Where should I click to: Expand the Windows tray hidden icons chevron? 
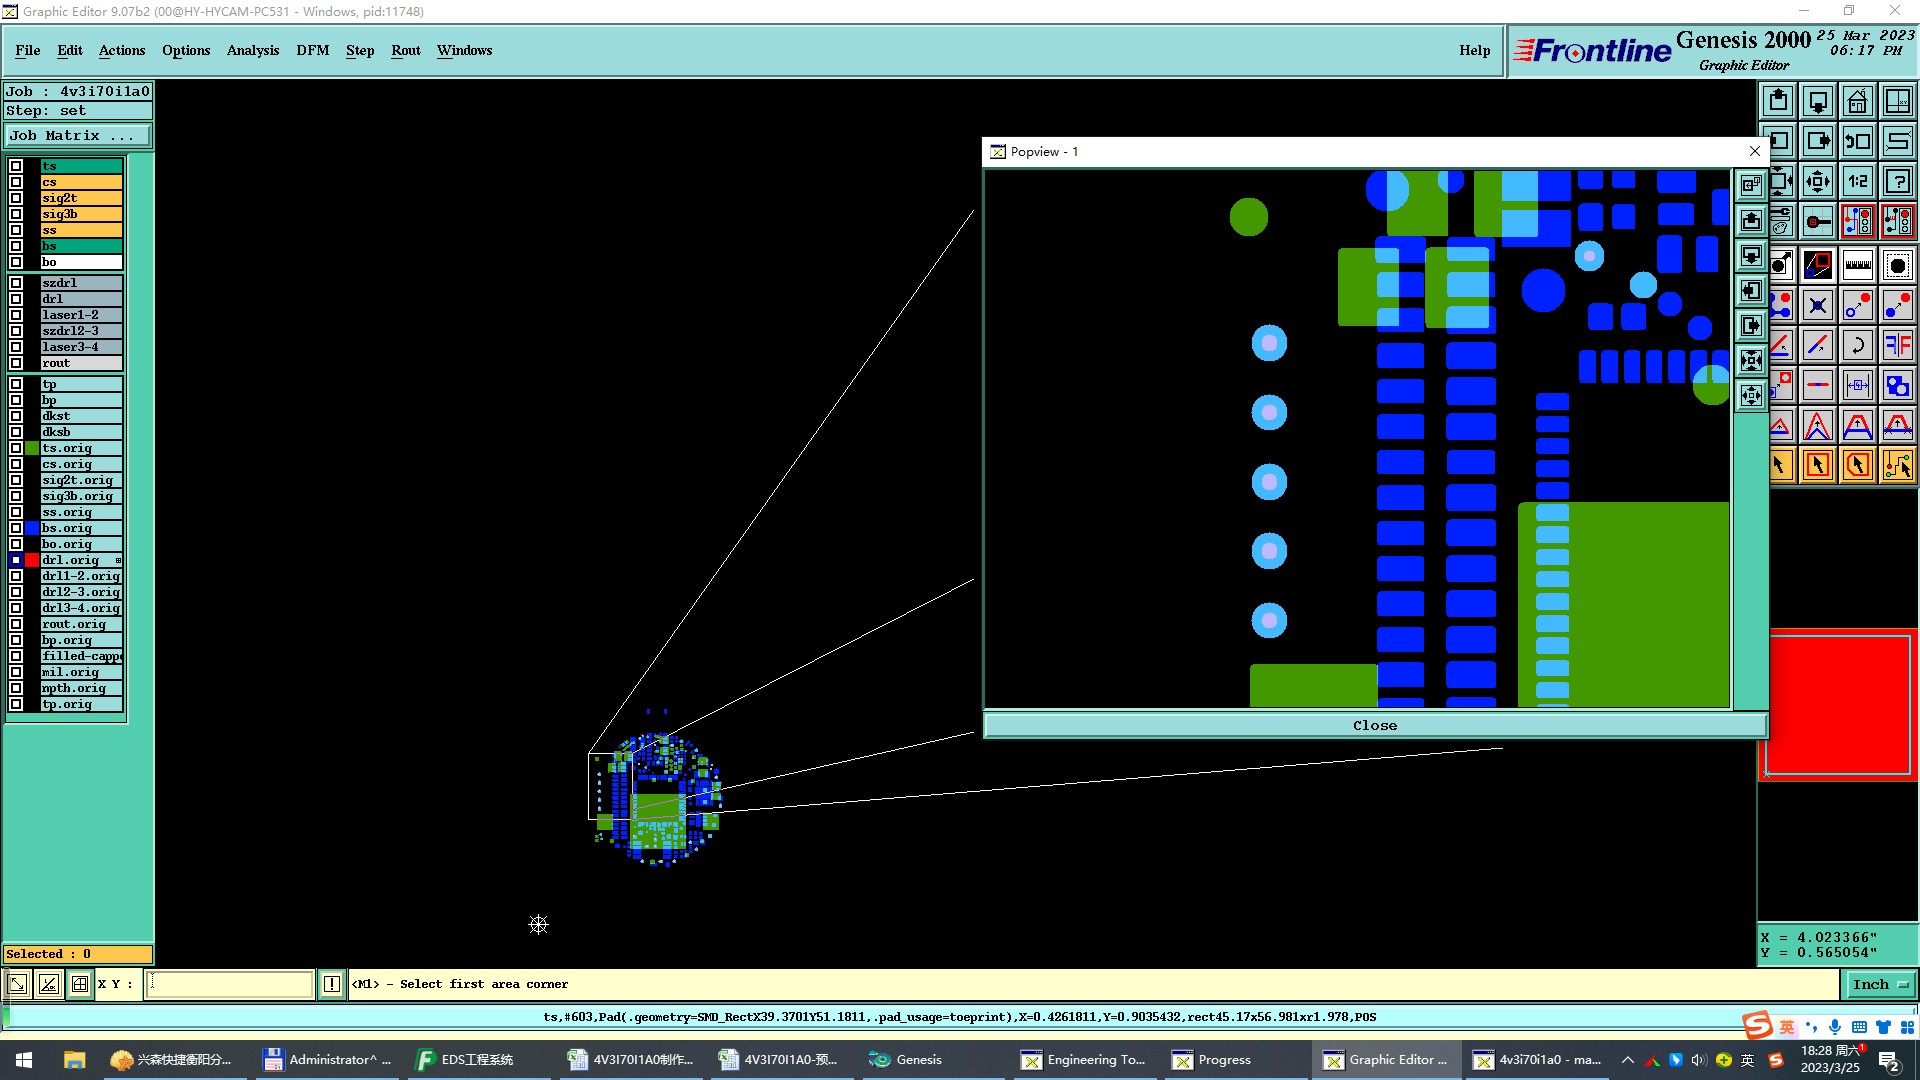point(1627,1060)
